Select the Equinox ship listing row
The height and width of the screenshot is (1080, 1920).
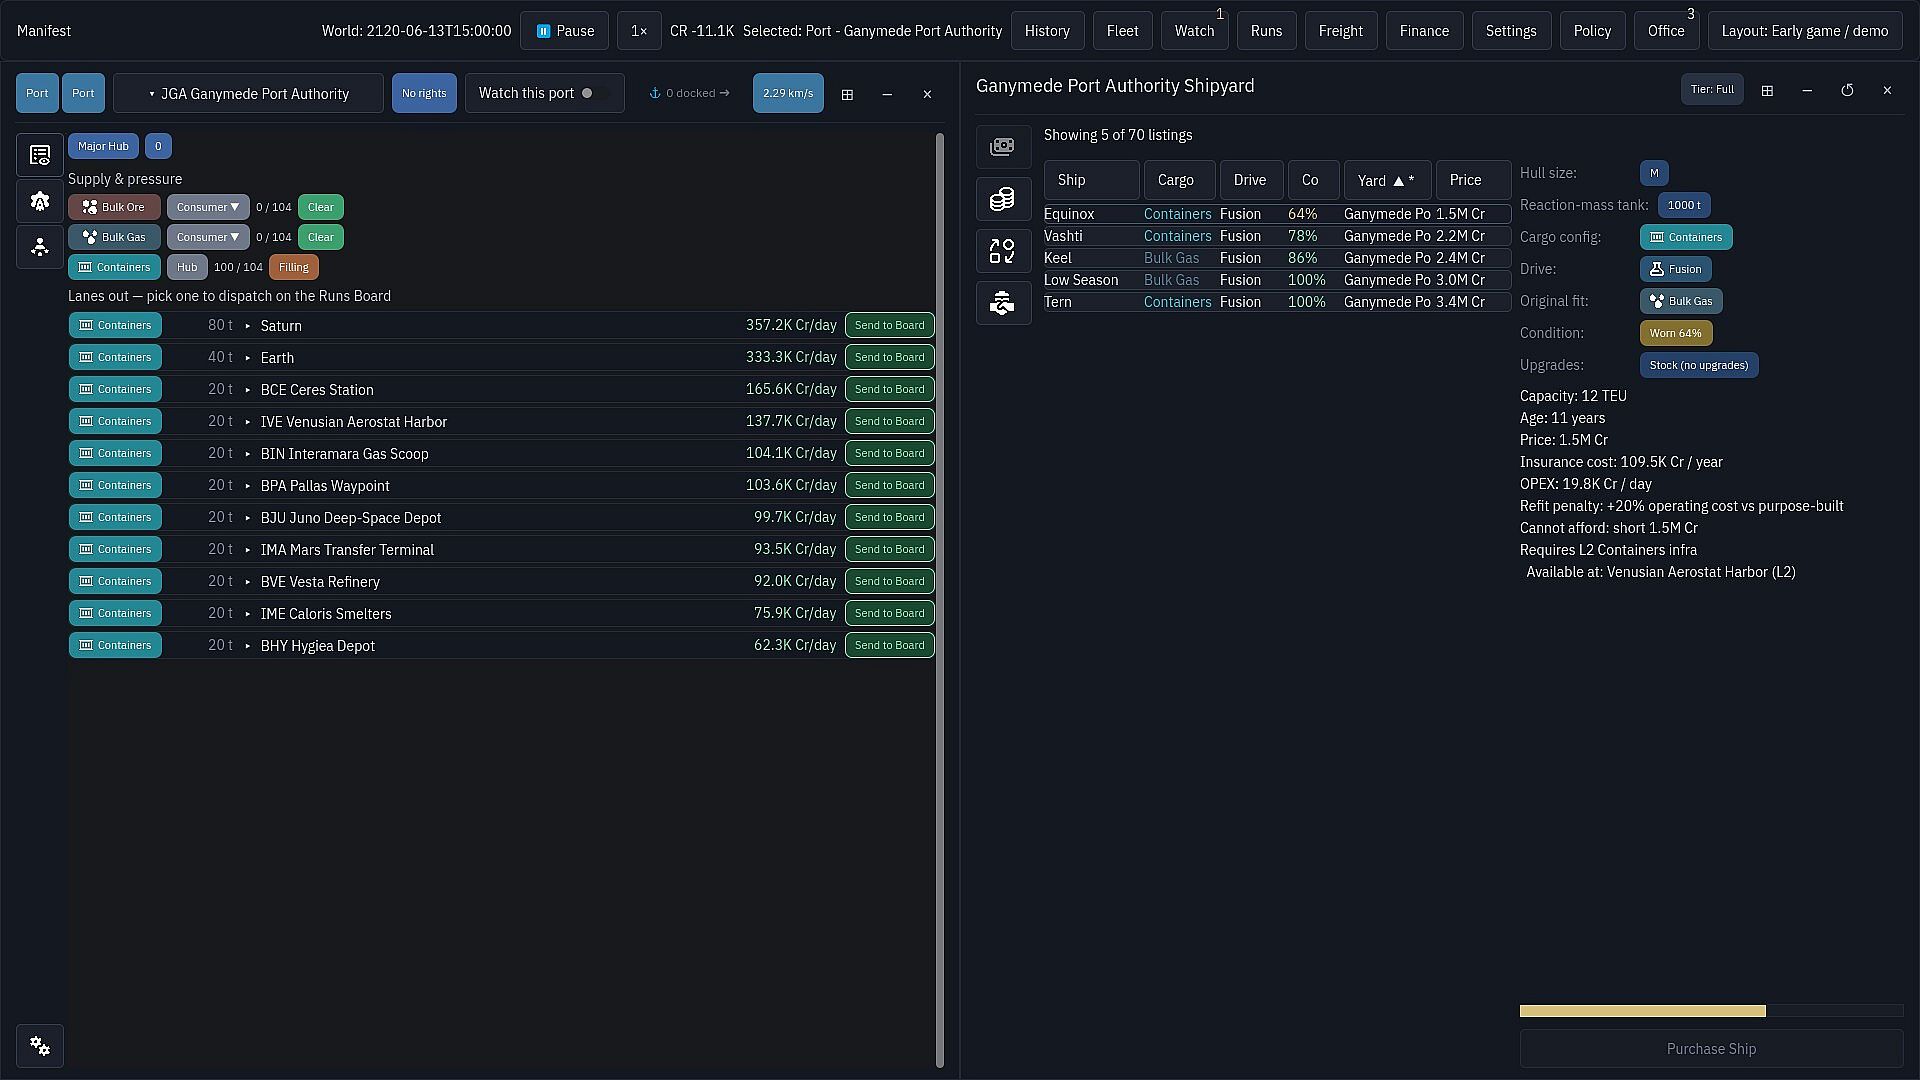click(1277, 214)
